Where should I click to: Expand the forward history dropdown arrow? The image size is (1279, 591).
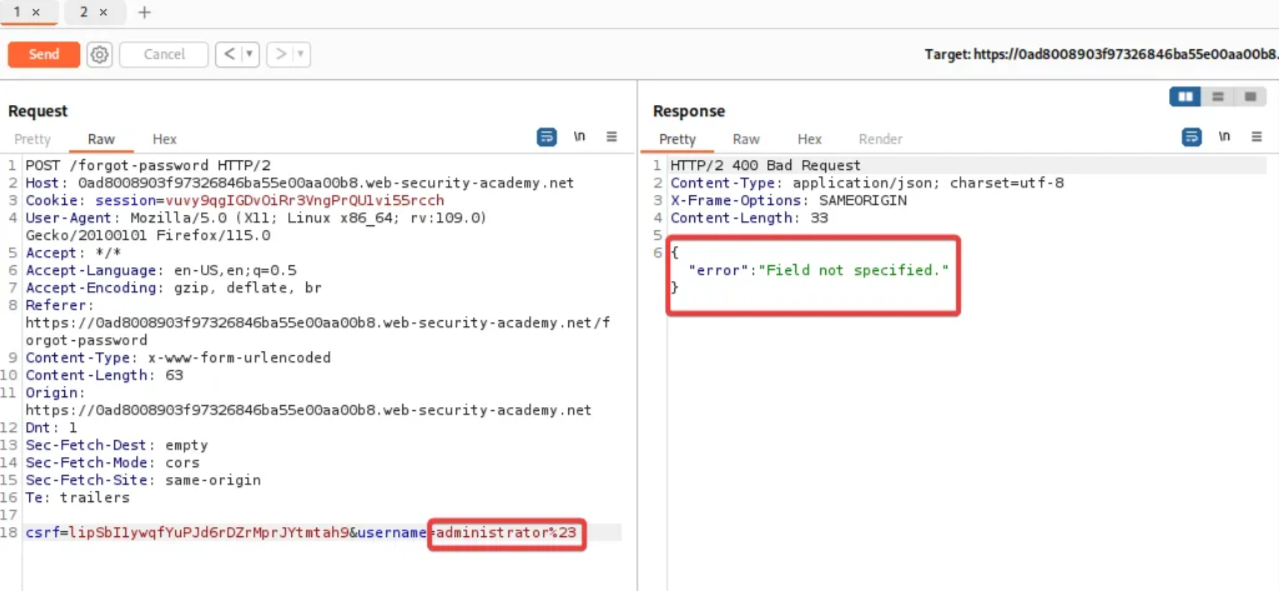(300, 55)
